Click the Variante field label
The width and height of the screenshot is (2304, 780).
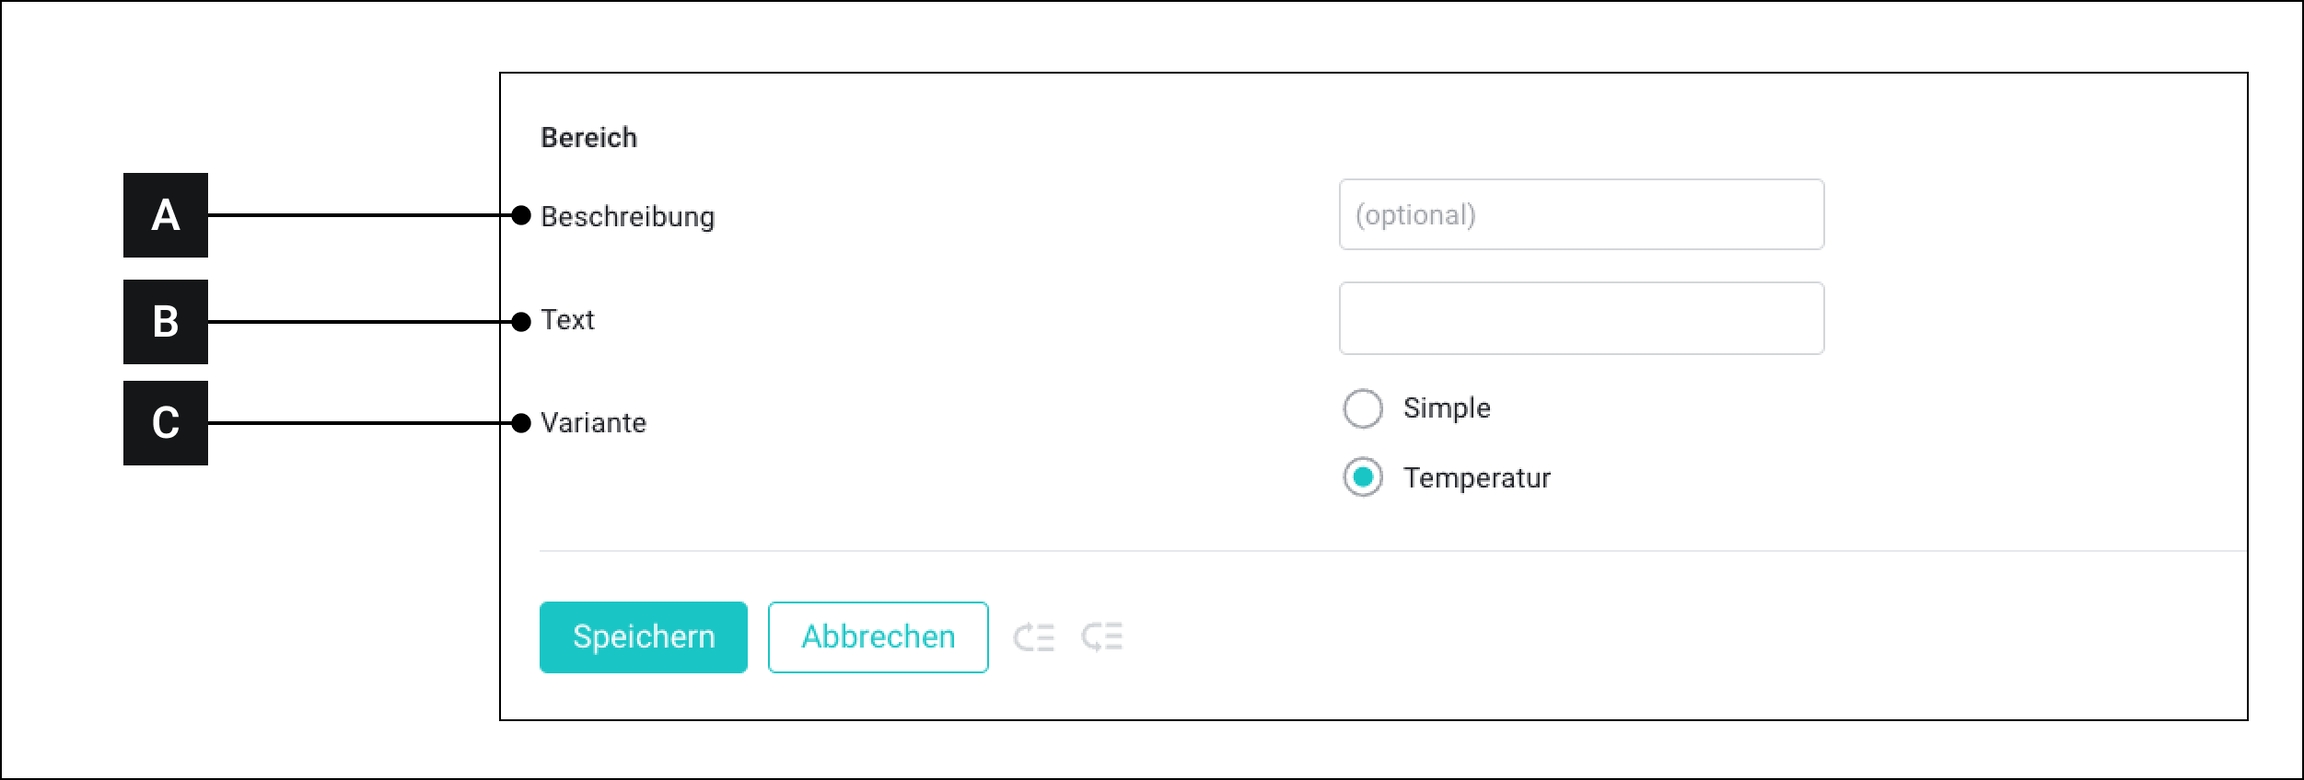(x=593, y=423)
